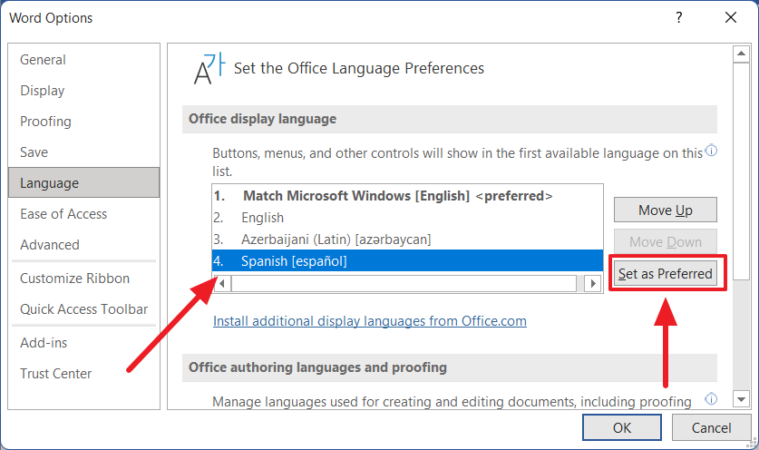The image size is (759, 450).
Task: Open Customize Ribbon settings
Action: [84, 278]
